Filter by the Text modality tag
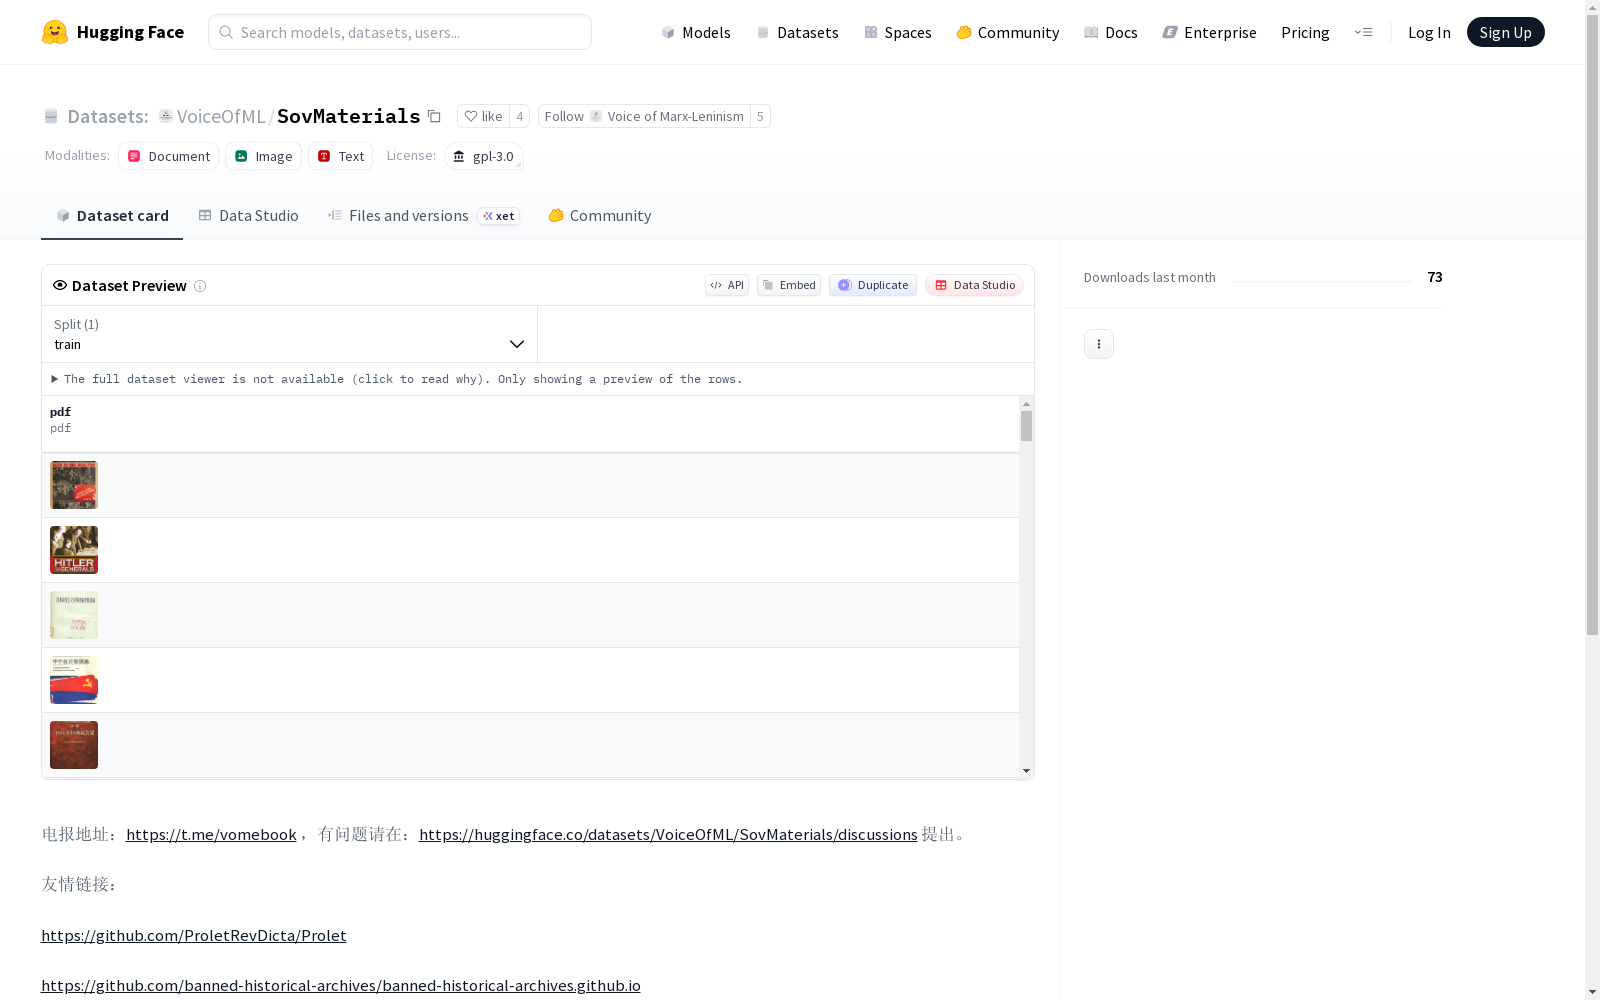 [340, 156]
